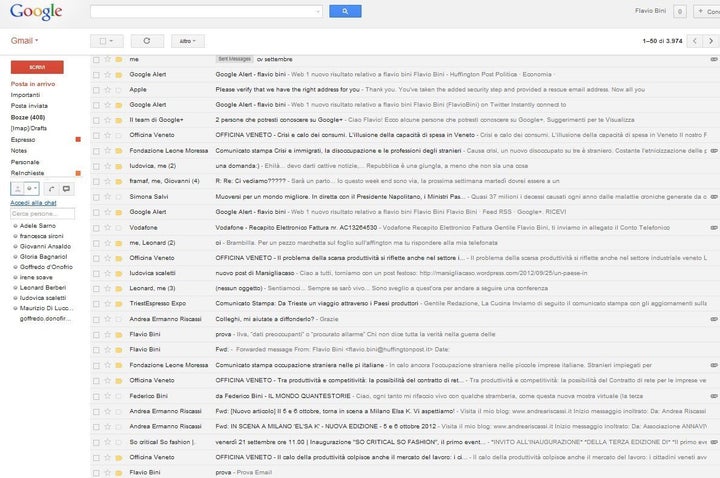The height and width of the screenshot is (478, 720).
Task: Open the Notes label
Action: (18, 151)
